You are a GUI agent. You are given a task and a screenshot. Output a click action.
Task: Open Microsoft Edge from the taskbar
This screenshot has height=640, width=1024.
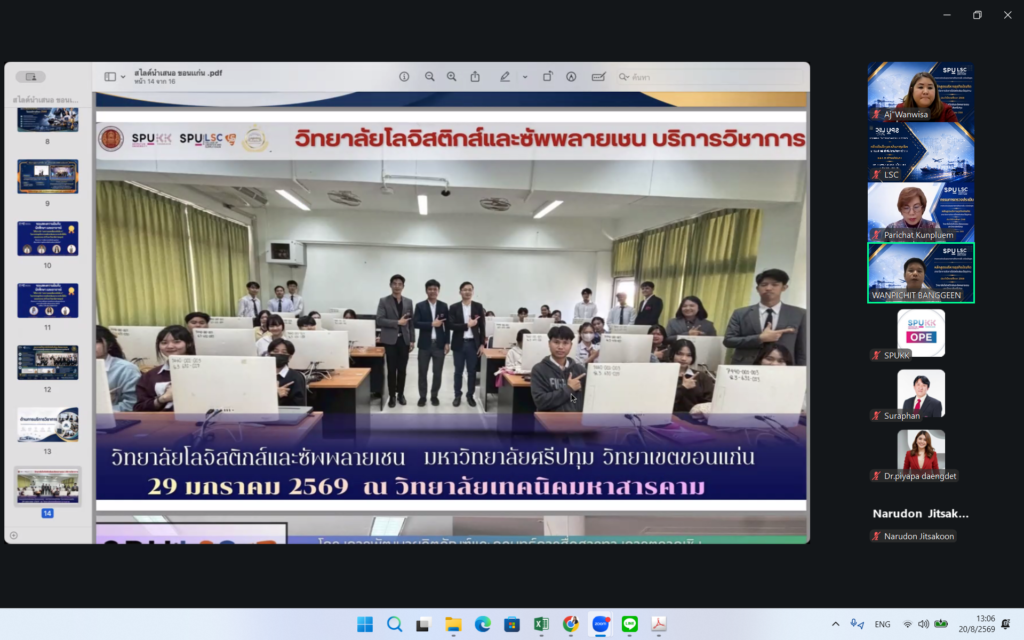coord(483,624)
